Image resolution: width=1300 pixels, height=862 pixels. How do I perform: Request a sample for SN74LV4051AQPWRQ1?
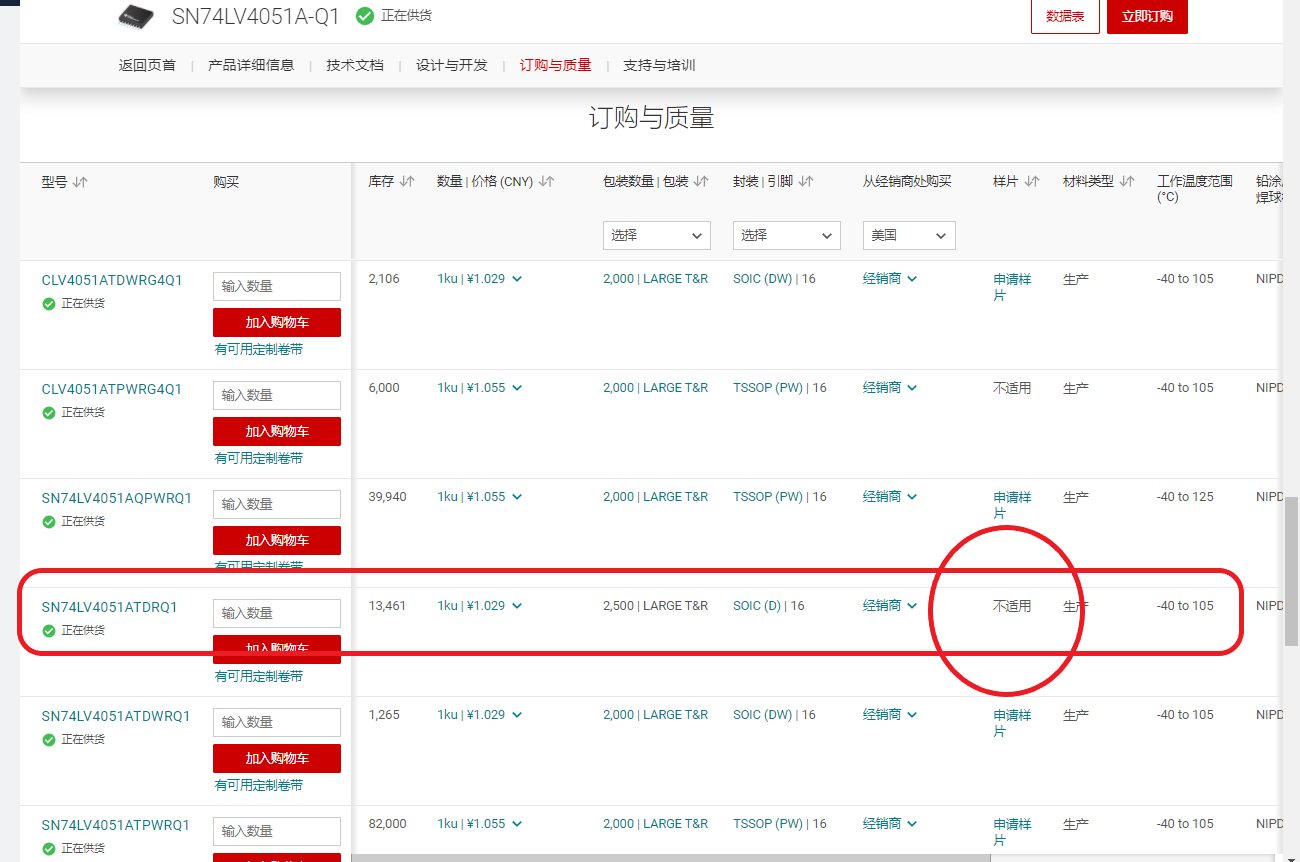1012,505
